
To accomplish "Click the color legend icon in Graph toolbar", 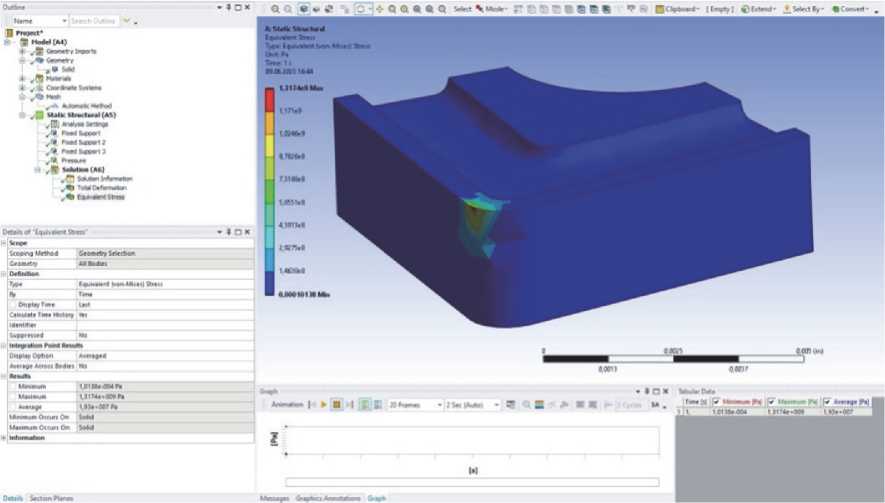I will tap(539, 405).
